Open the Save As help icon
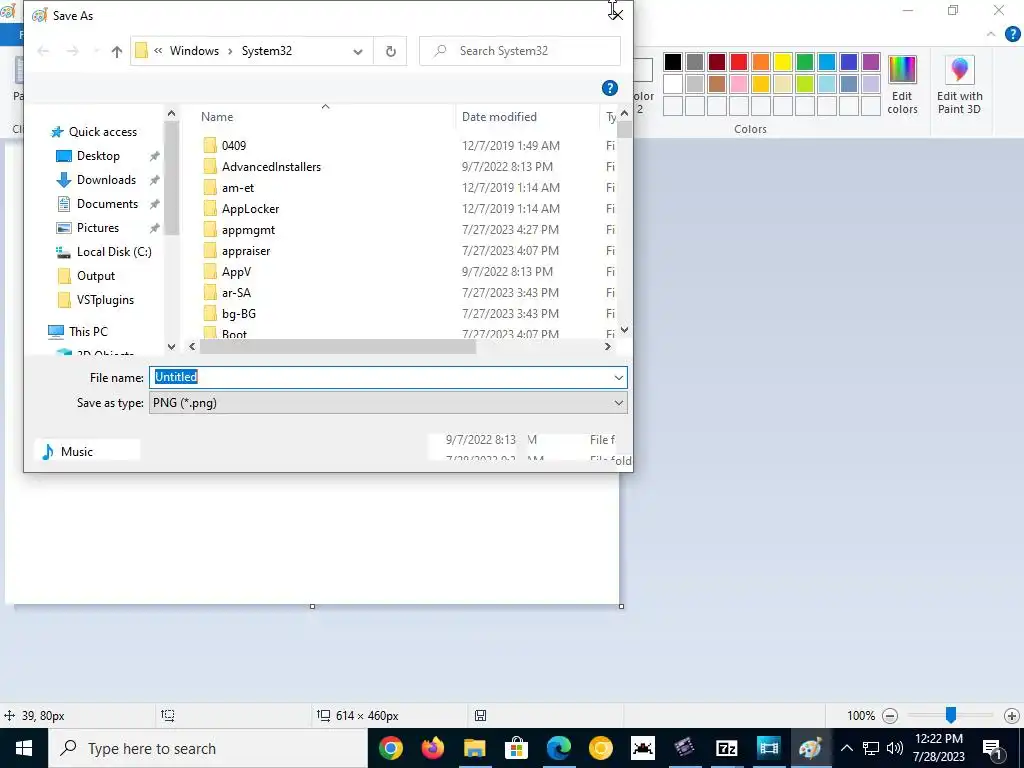Image resolution: width=1024 pixels, height=768 pixels. (x=609, y=88)
